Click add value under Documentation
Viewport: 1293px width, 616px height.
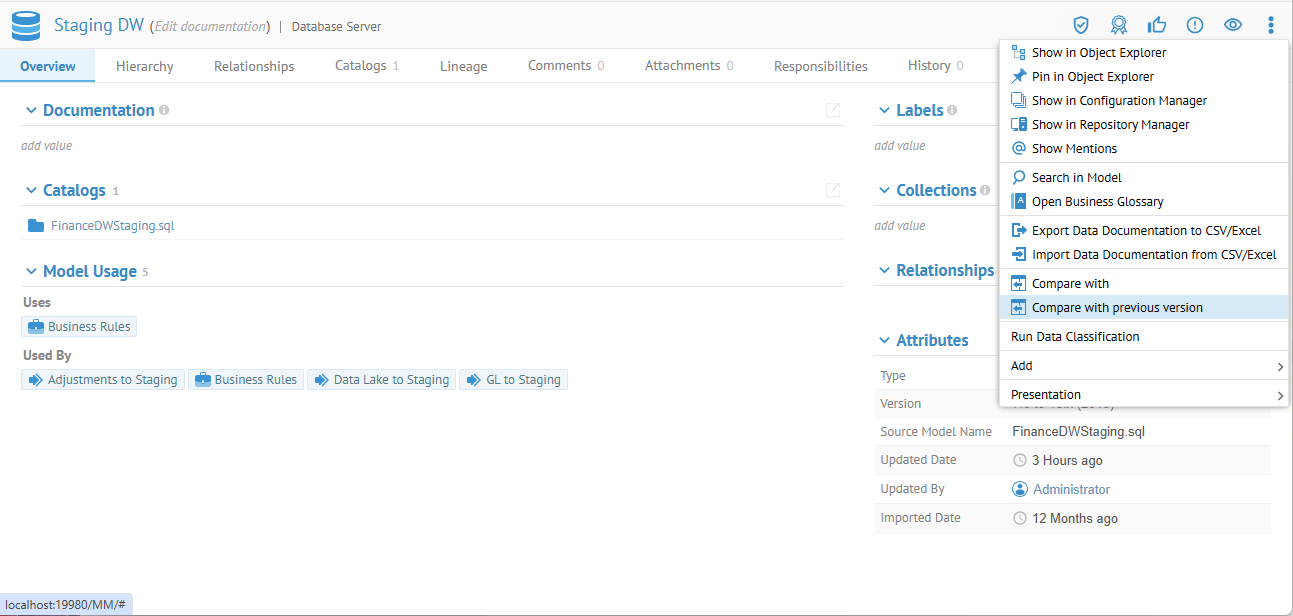point(47,146)
